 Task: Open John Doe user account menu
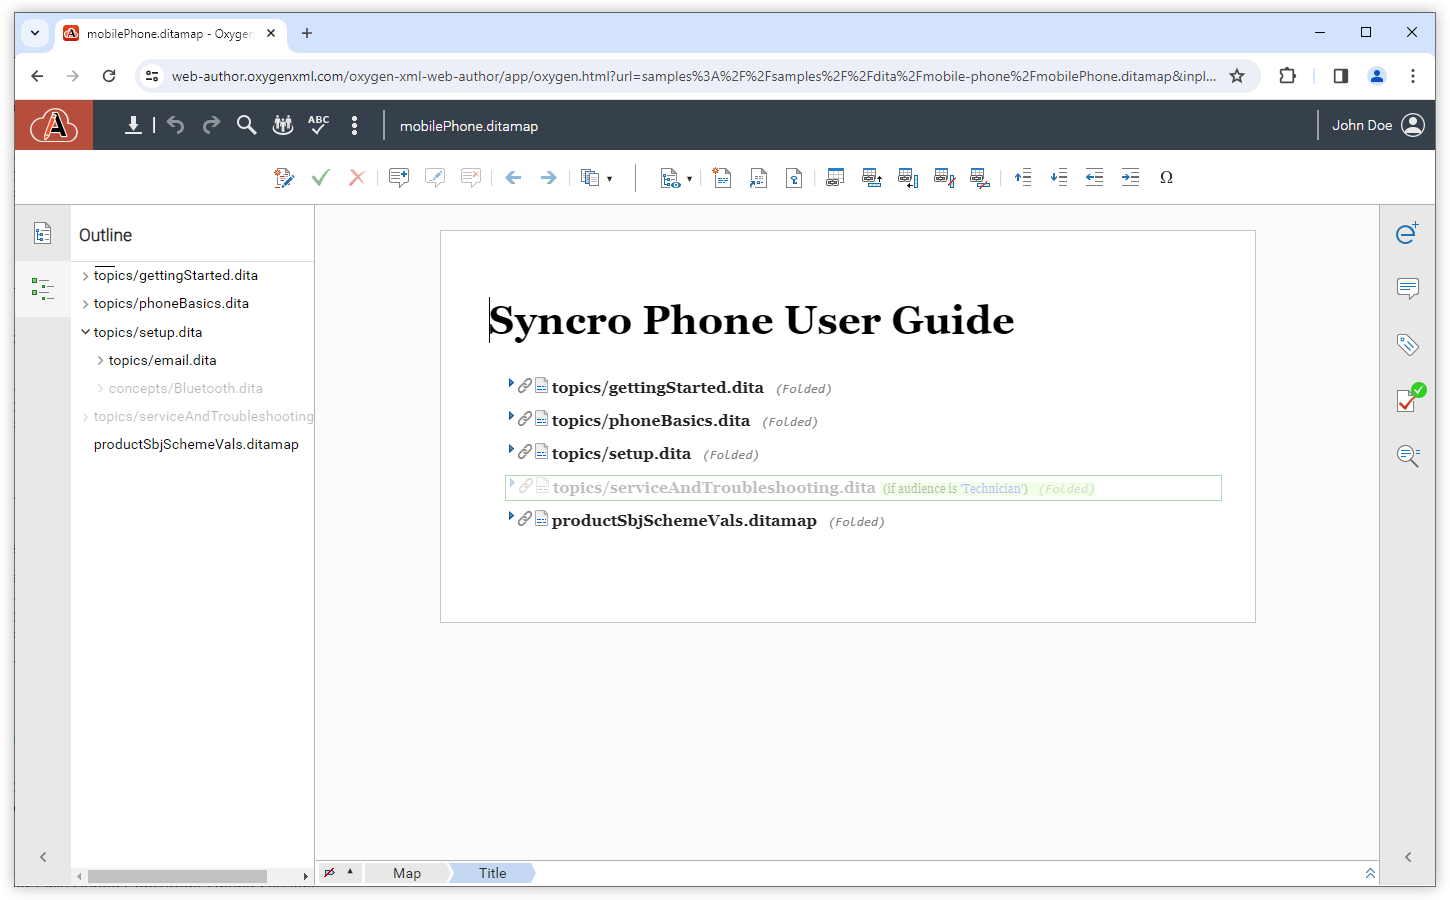1378,125
